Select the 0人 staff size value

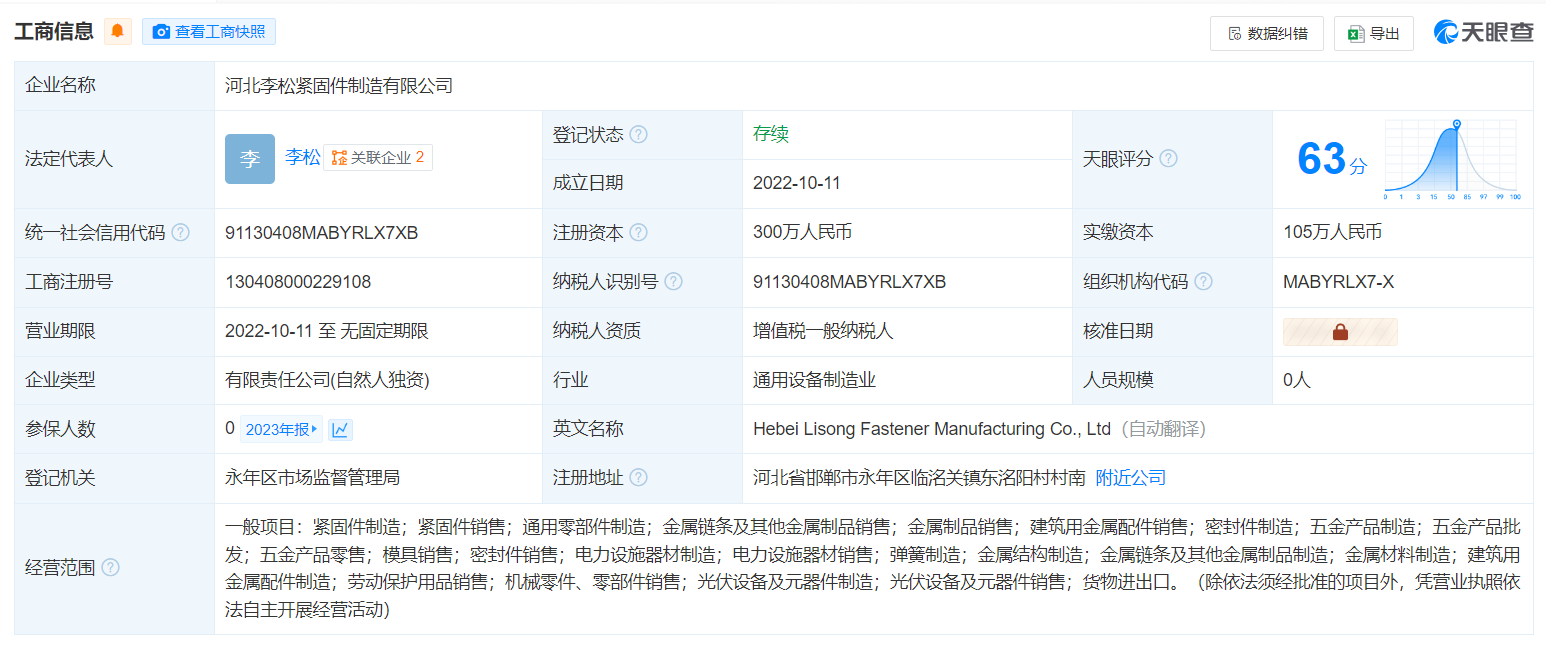(x=1297, y=380)
